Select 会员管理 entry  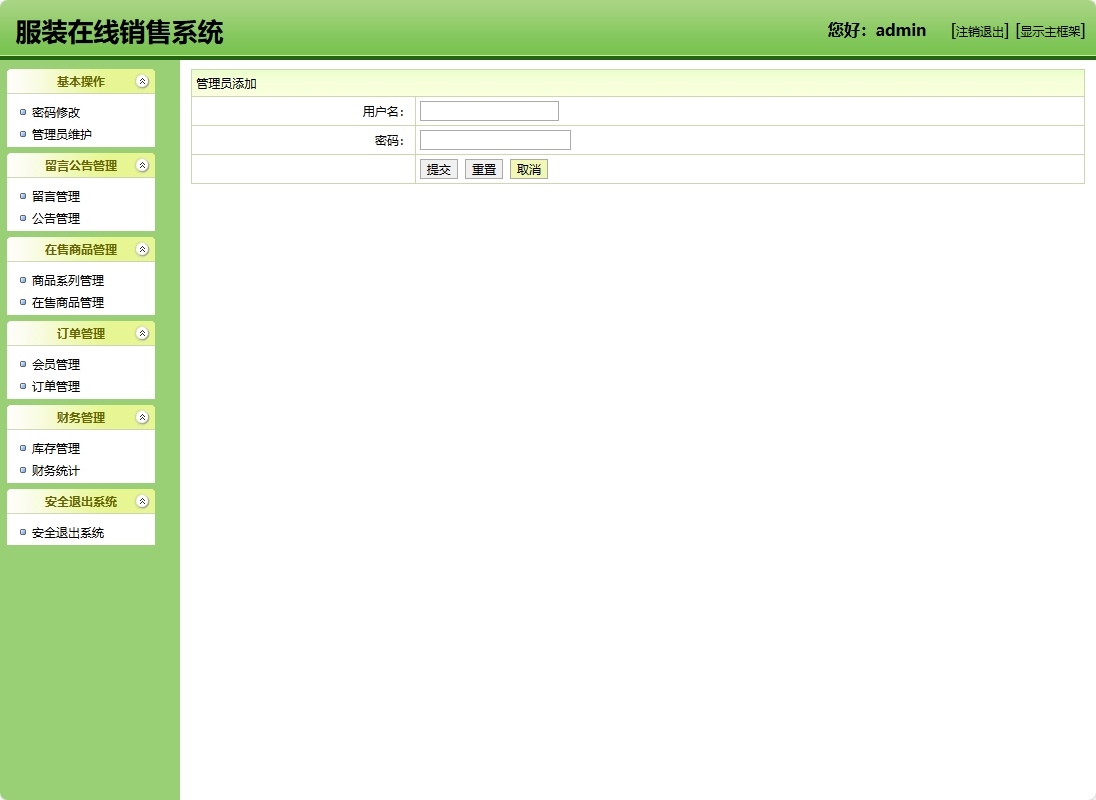tap(56, 364)
